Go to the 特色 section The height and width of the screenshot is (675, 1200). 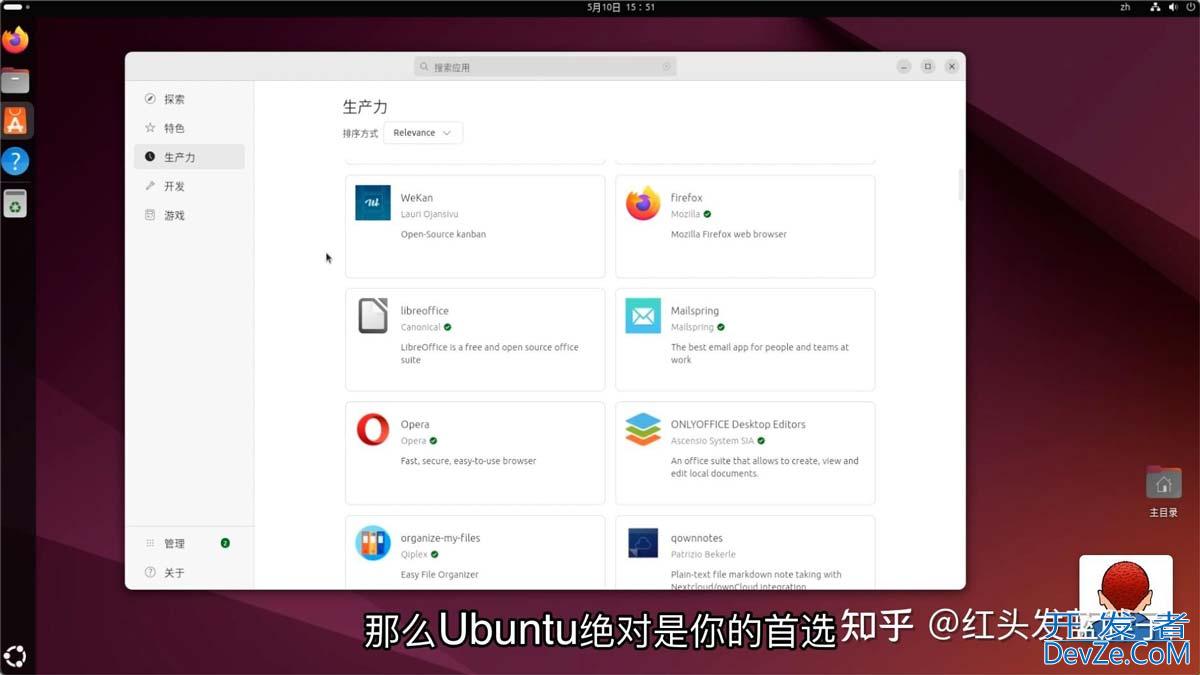point(189,128)
